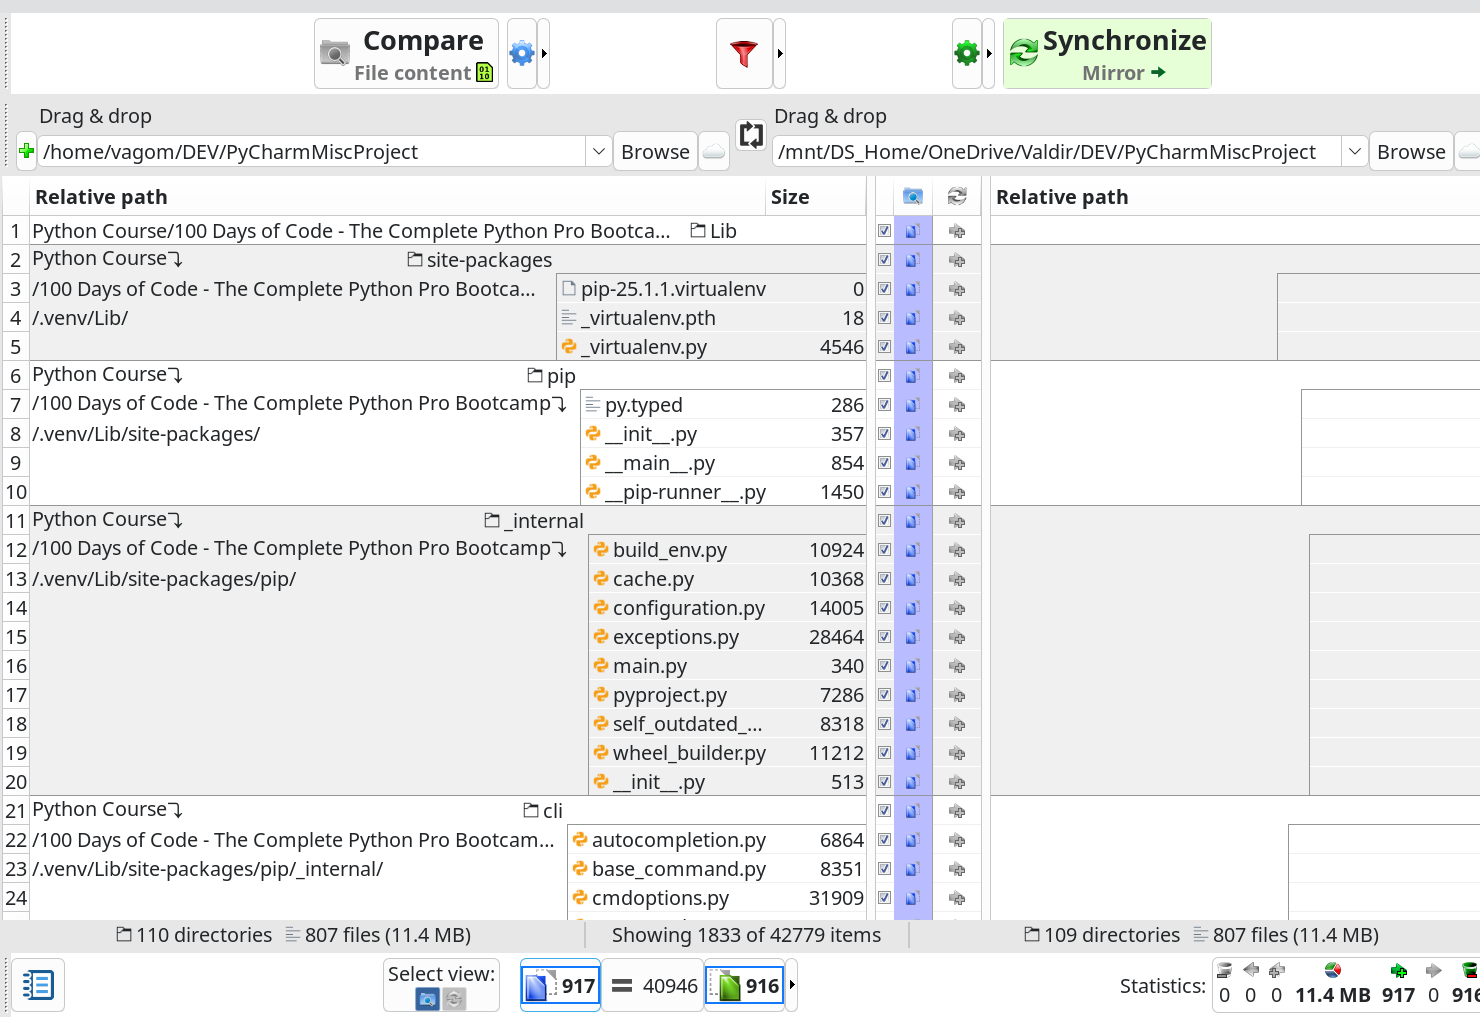1480x1017 pixels.
Task: Uncheck the configuration.py row checkbox
Action: (x=884, y=608)
